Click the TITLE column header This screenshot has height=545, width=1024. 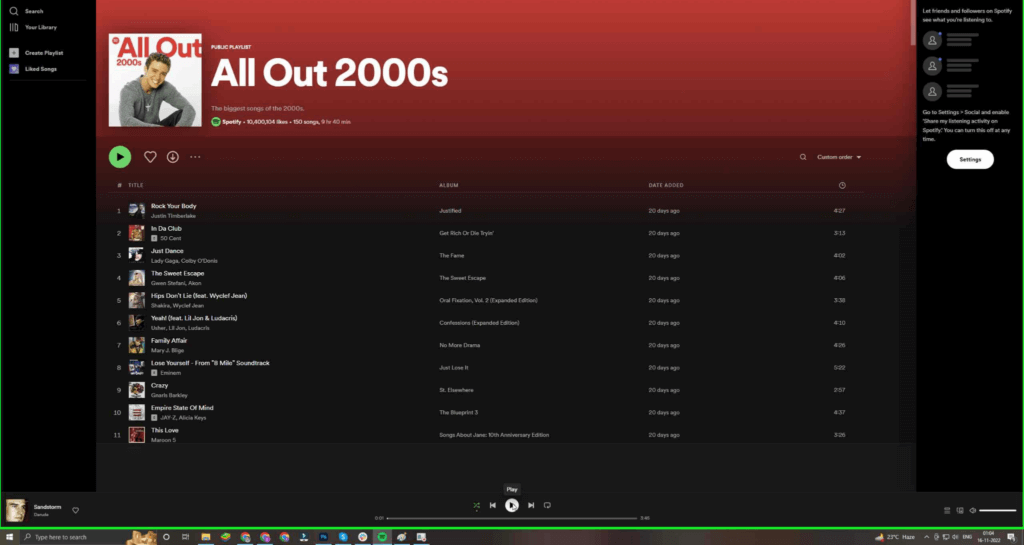136,185
